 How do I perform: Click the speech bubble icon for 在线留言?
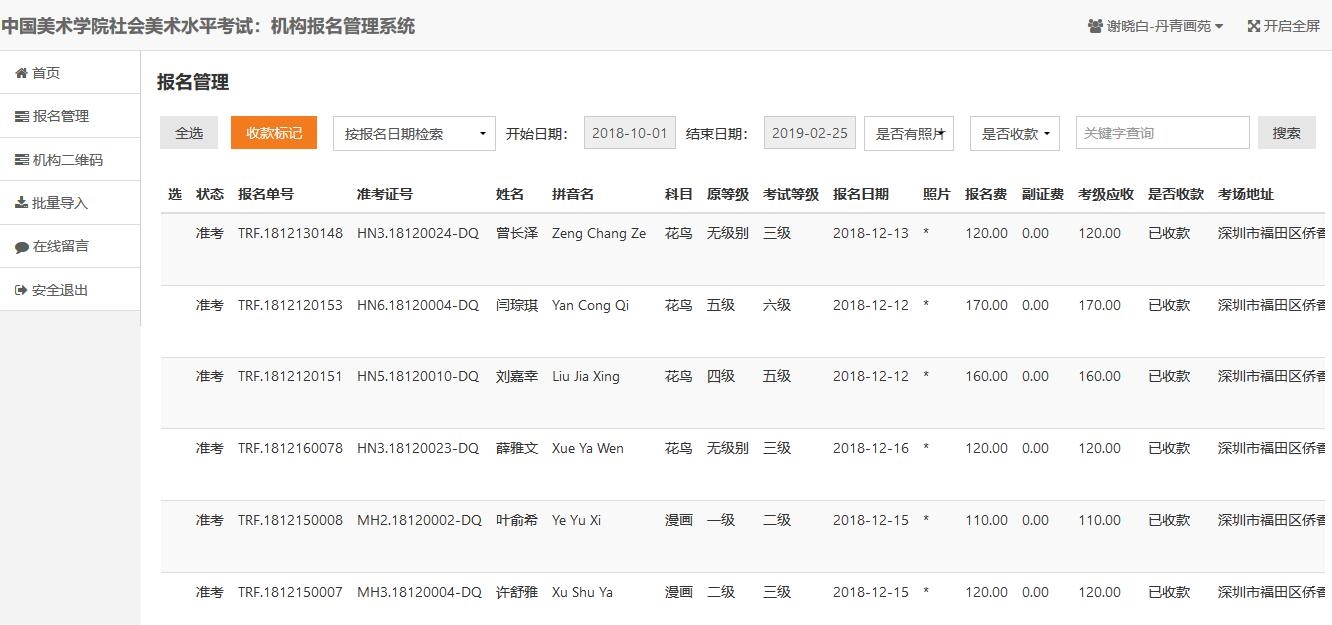(x=22, y=247)
